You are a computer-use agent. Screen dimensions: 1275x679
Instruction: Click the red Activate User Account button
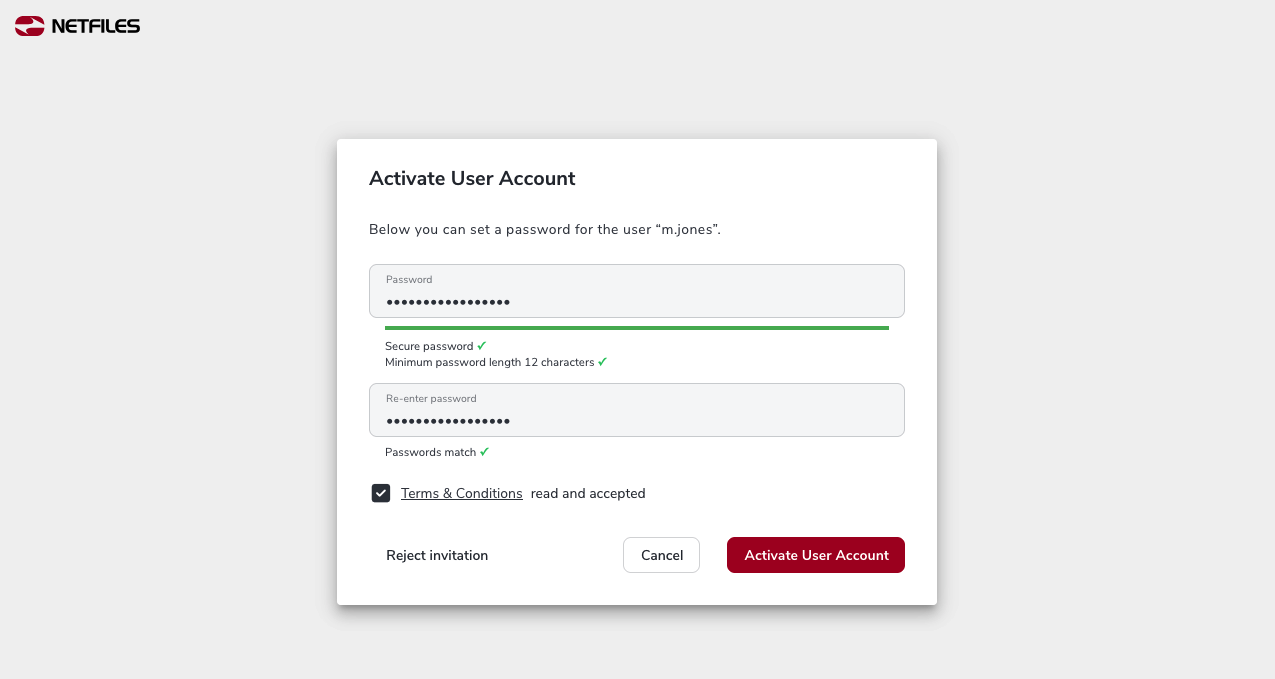(816, 555)
